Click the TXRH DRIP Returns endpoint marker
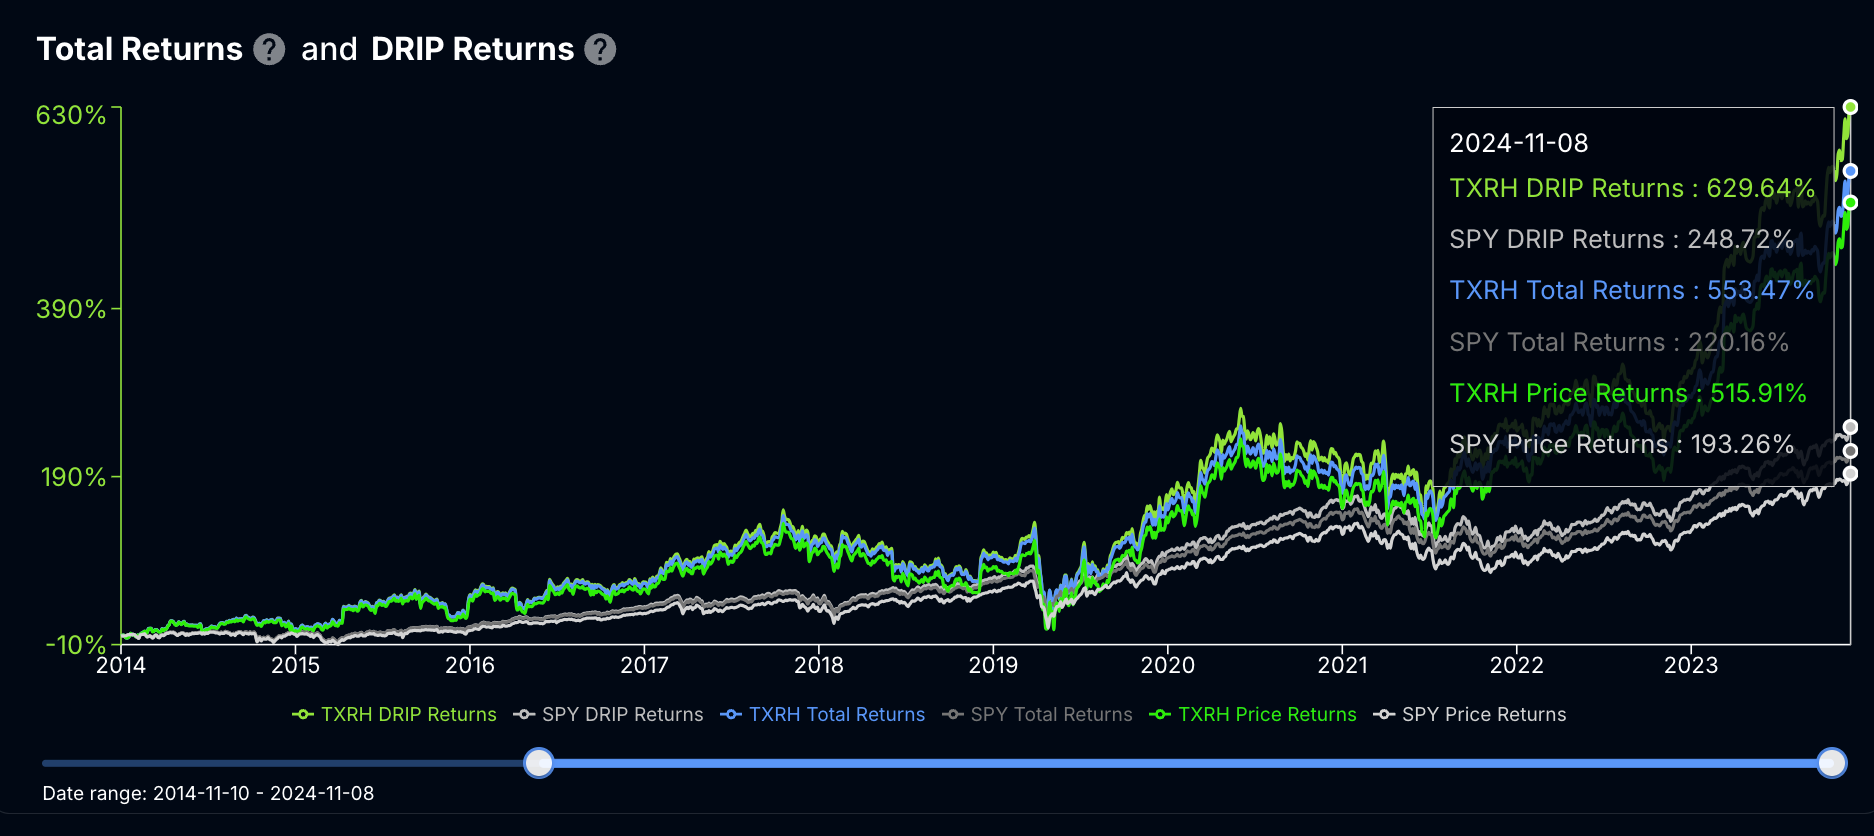Image resolution: width=1874 pixels, height=836 pixels. (x=1850, y=107)
